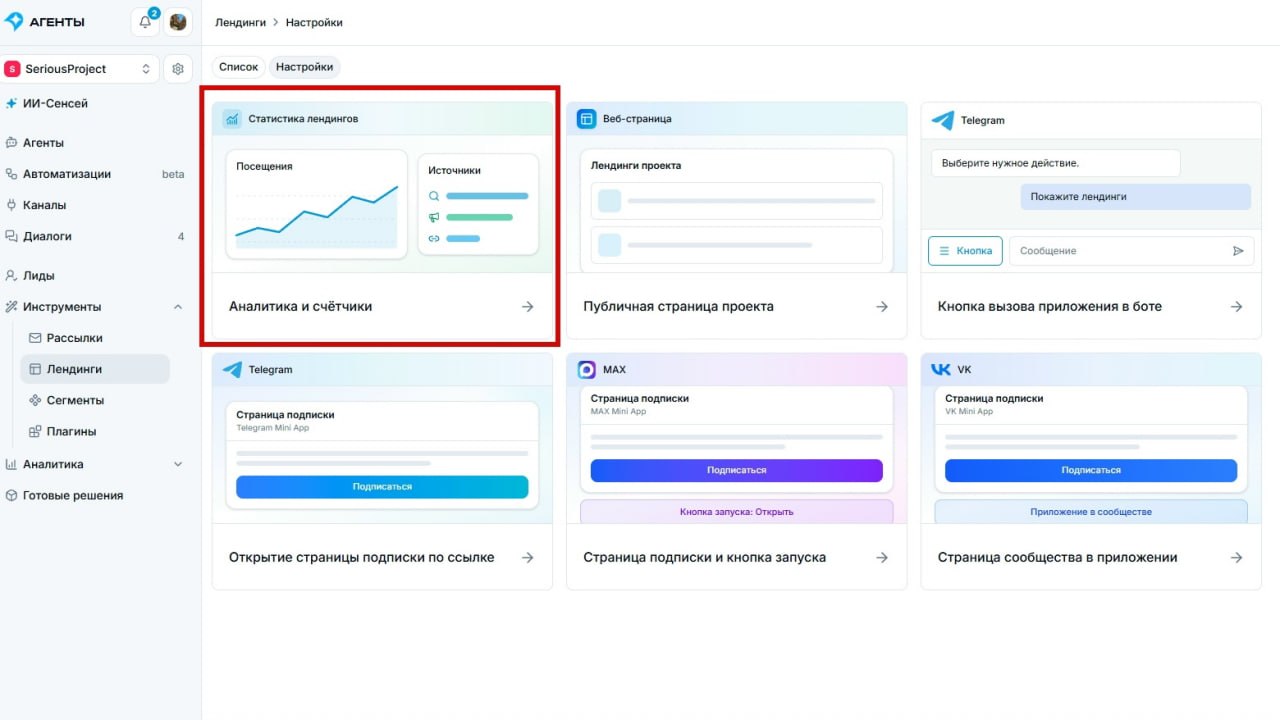Click the Сообщение input field
The width and height of the screenshot is (1280, 720).
coord(1131,251)
